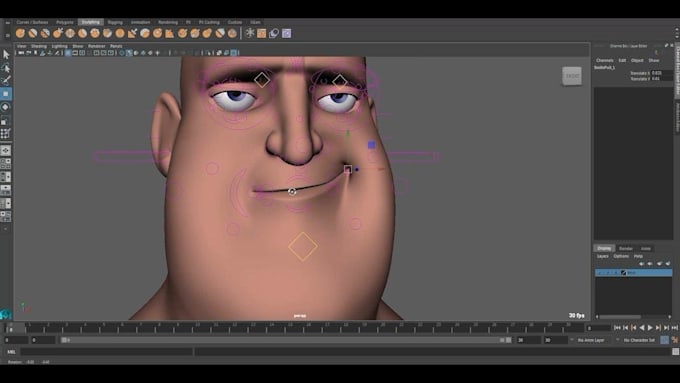Open the Lighting panel menu
The width and height of the screenshot is (680, 383).
[59, 46]
